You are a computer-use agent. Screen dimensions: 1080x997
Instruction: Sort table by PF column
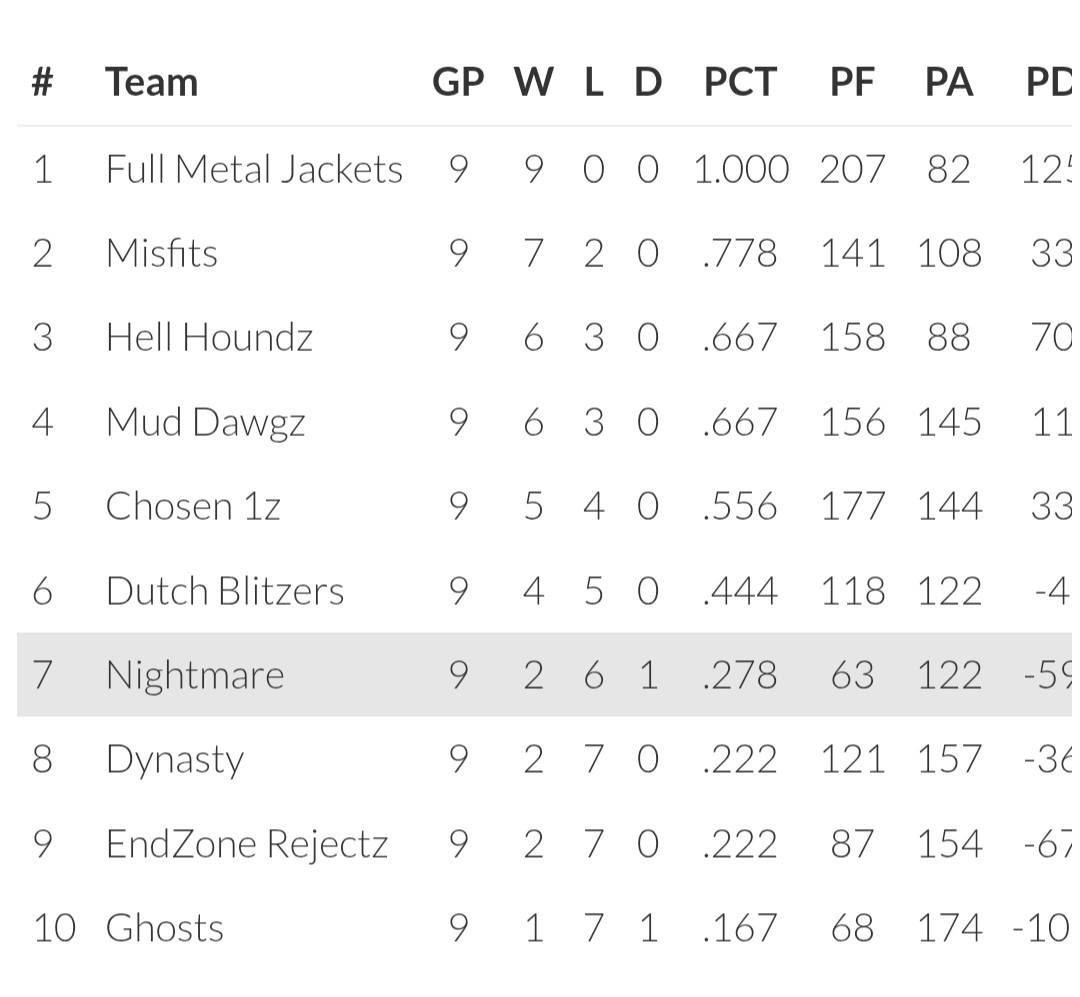[852, 82]
